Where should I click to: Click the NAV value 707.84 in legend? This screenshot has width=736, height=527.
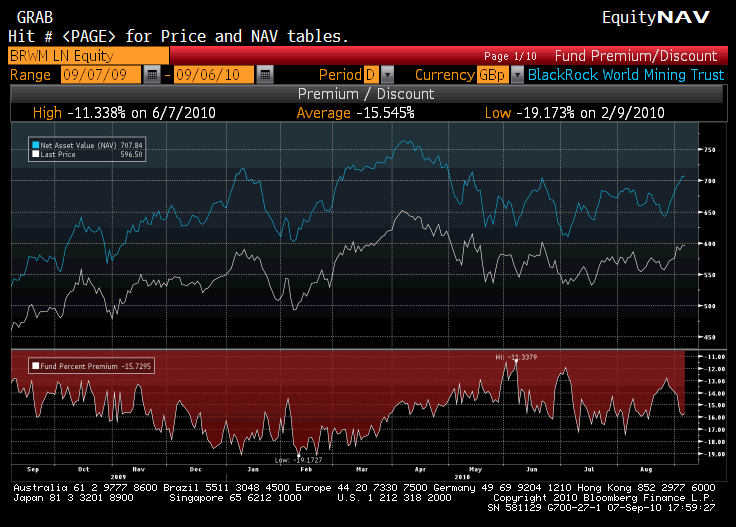click(x=131, y=145)
